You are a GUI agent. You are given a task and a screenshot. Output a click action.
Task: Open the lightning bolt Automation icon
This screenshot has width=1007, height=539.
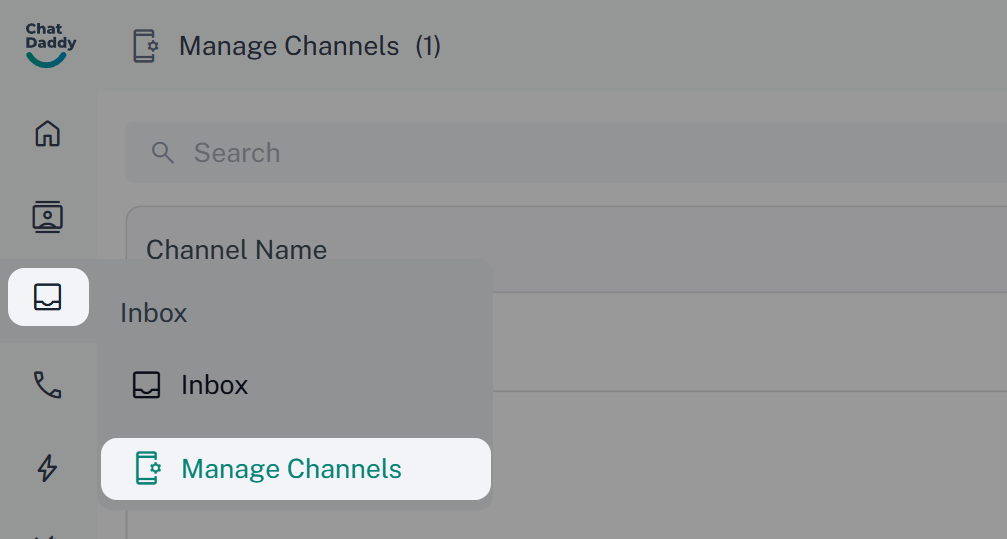pyautogui.click(x=48, y=467)
